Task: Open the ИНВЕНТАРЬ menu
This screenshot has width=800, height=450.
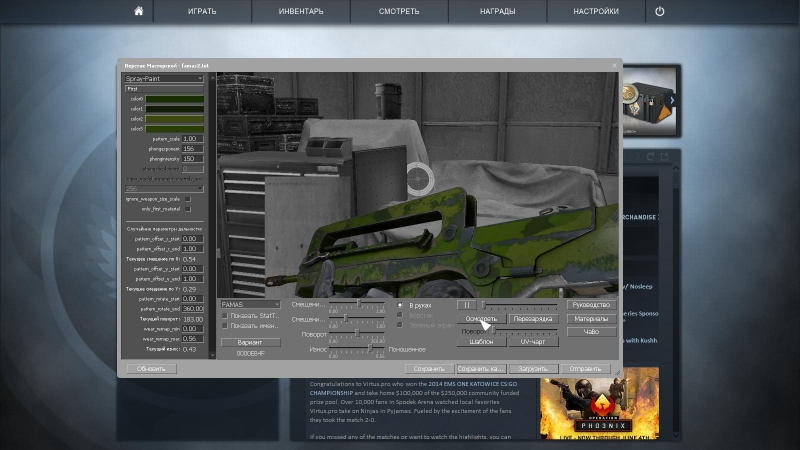Action: 301,11
